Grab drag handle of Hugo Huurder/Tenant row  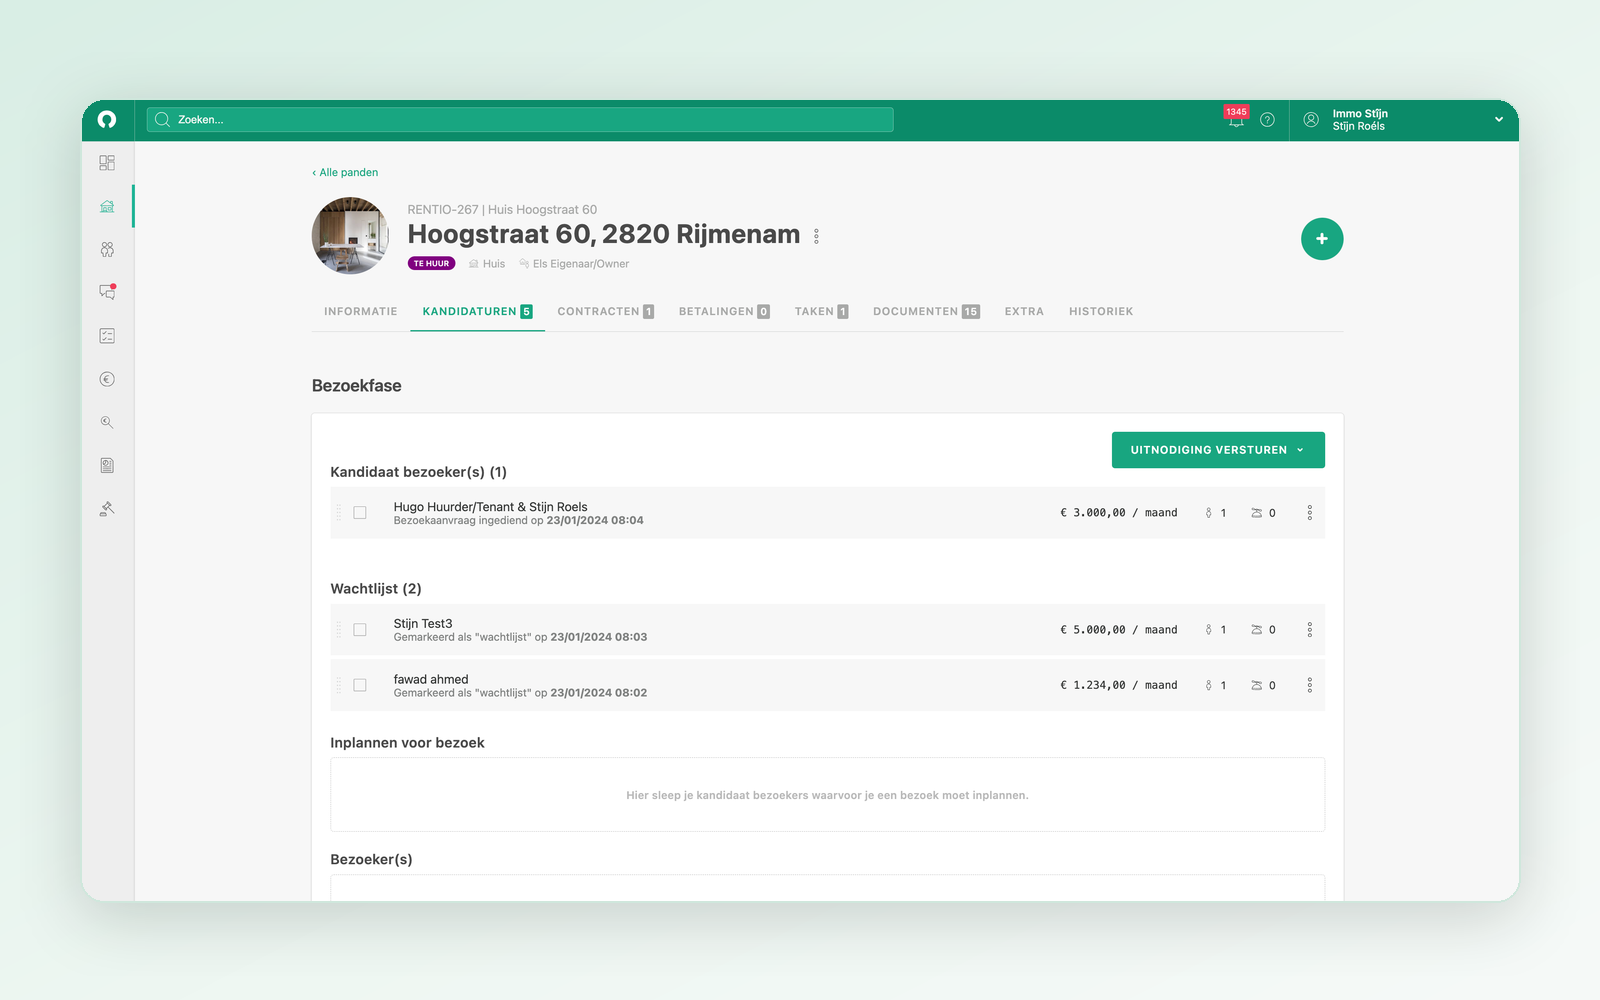[339, 513]
